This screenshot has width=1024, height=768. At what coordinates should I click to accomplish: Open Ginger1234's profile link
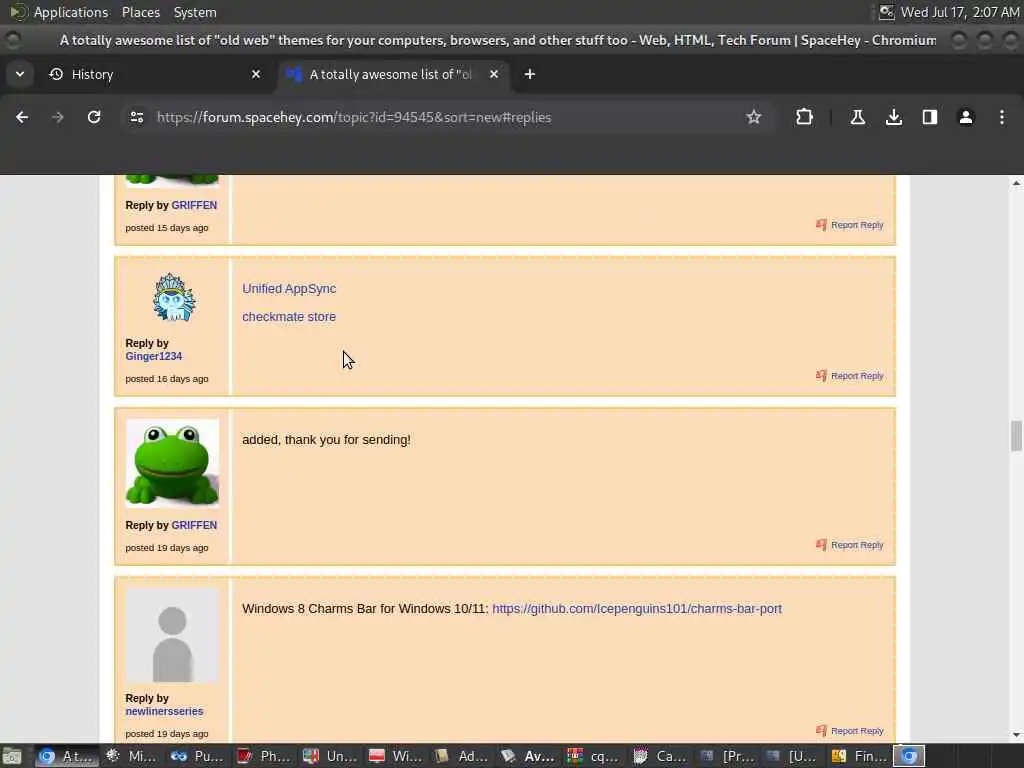tap(153, 356)
